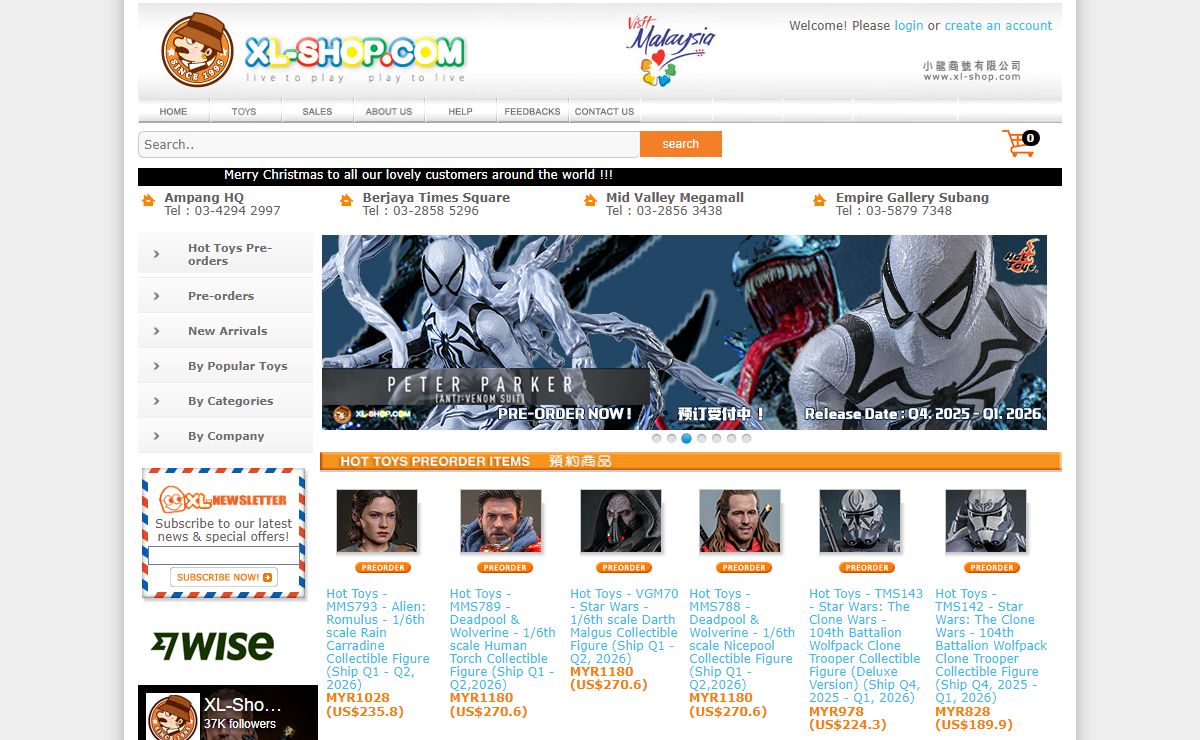Open Hot Toys MMS789 Human Torch link
This screenshot has height=740, width=1200.
502,639
